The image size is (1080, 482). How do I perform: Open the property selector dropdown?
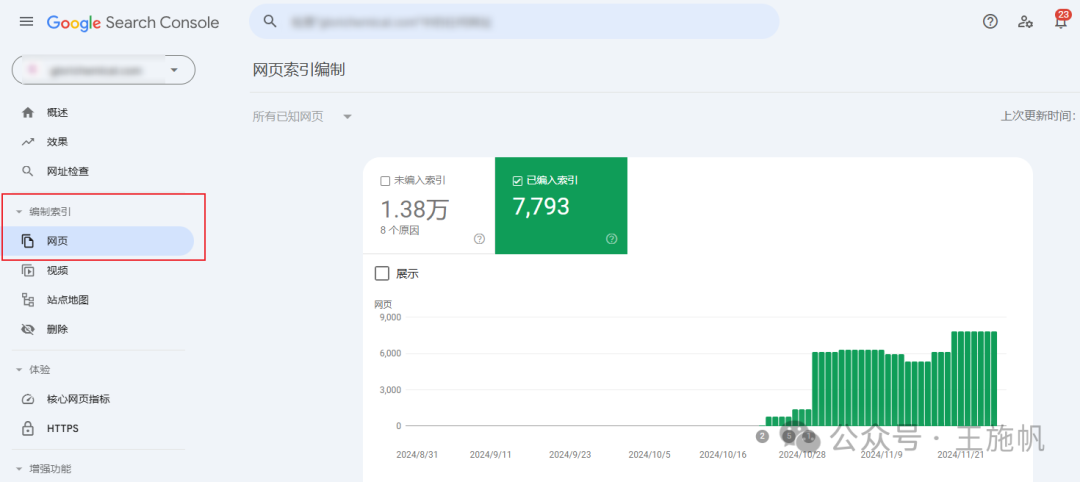click(x=103, y=70)
